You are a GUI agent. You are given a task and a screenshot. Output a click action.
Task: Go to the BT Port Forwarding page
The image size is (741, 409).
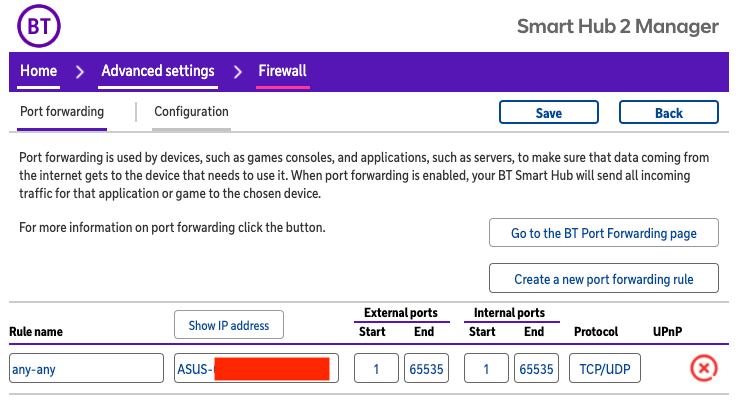tap(604, 233)
